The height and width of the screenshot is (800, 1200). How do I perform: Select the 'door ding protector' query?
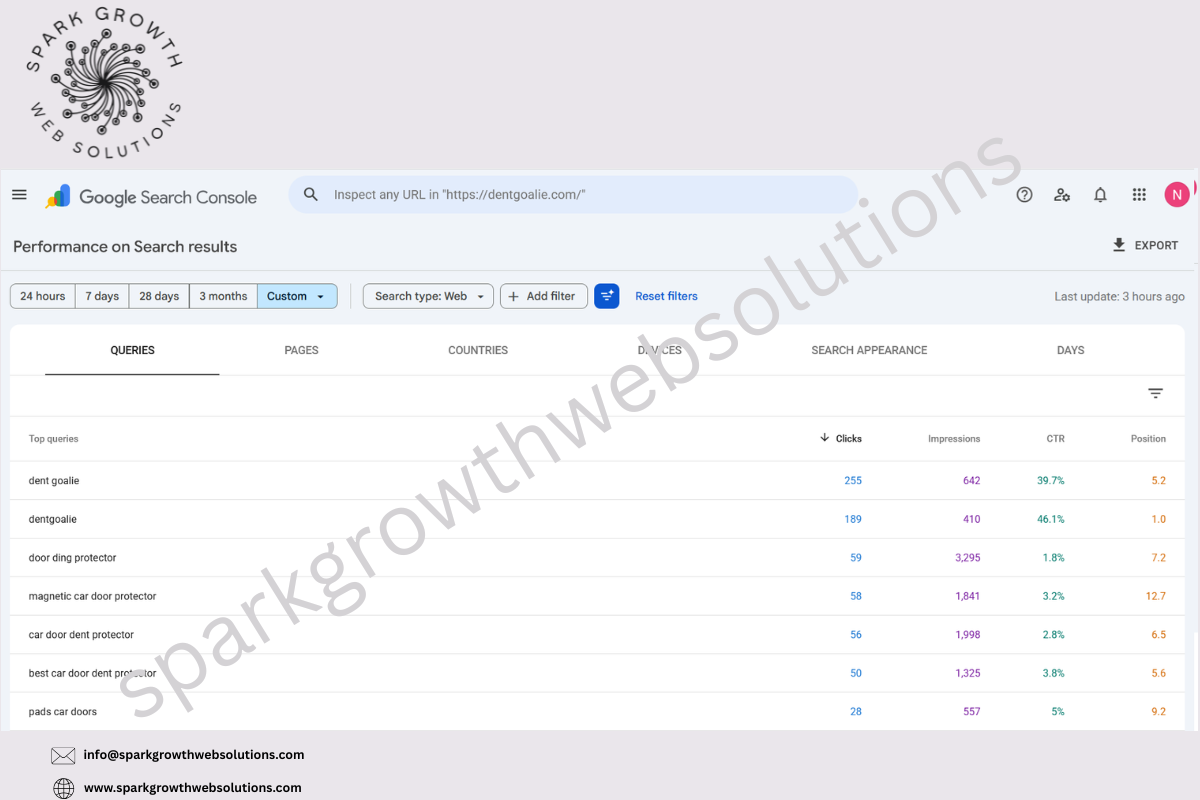pos(72,558)
